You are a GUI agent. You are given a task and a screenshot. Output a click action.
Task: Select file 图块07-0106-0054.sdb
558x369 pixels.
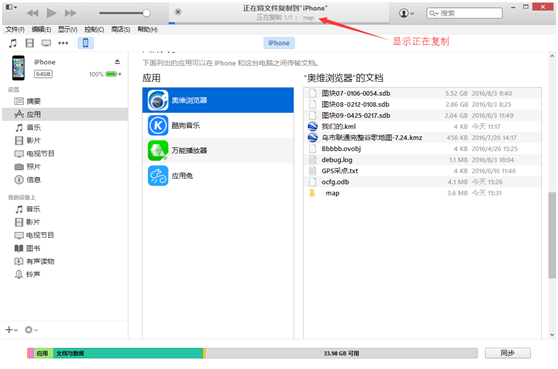pos(422,93)
